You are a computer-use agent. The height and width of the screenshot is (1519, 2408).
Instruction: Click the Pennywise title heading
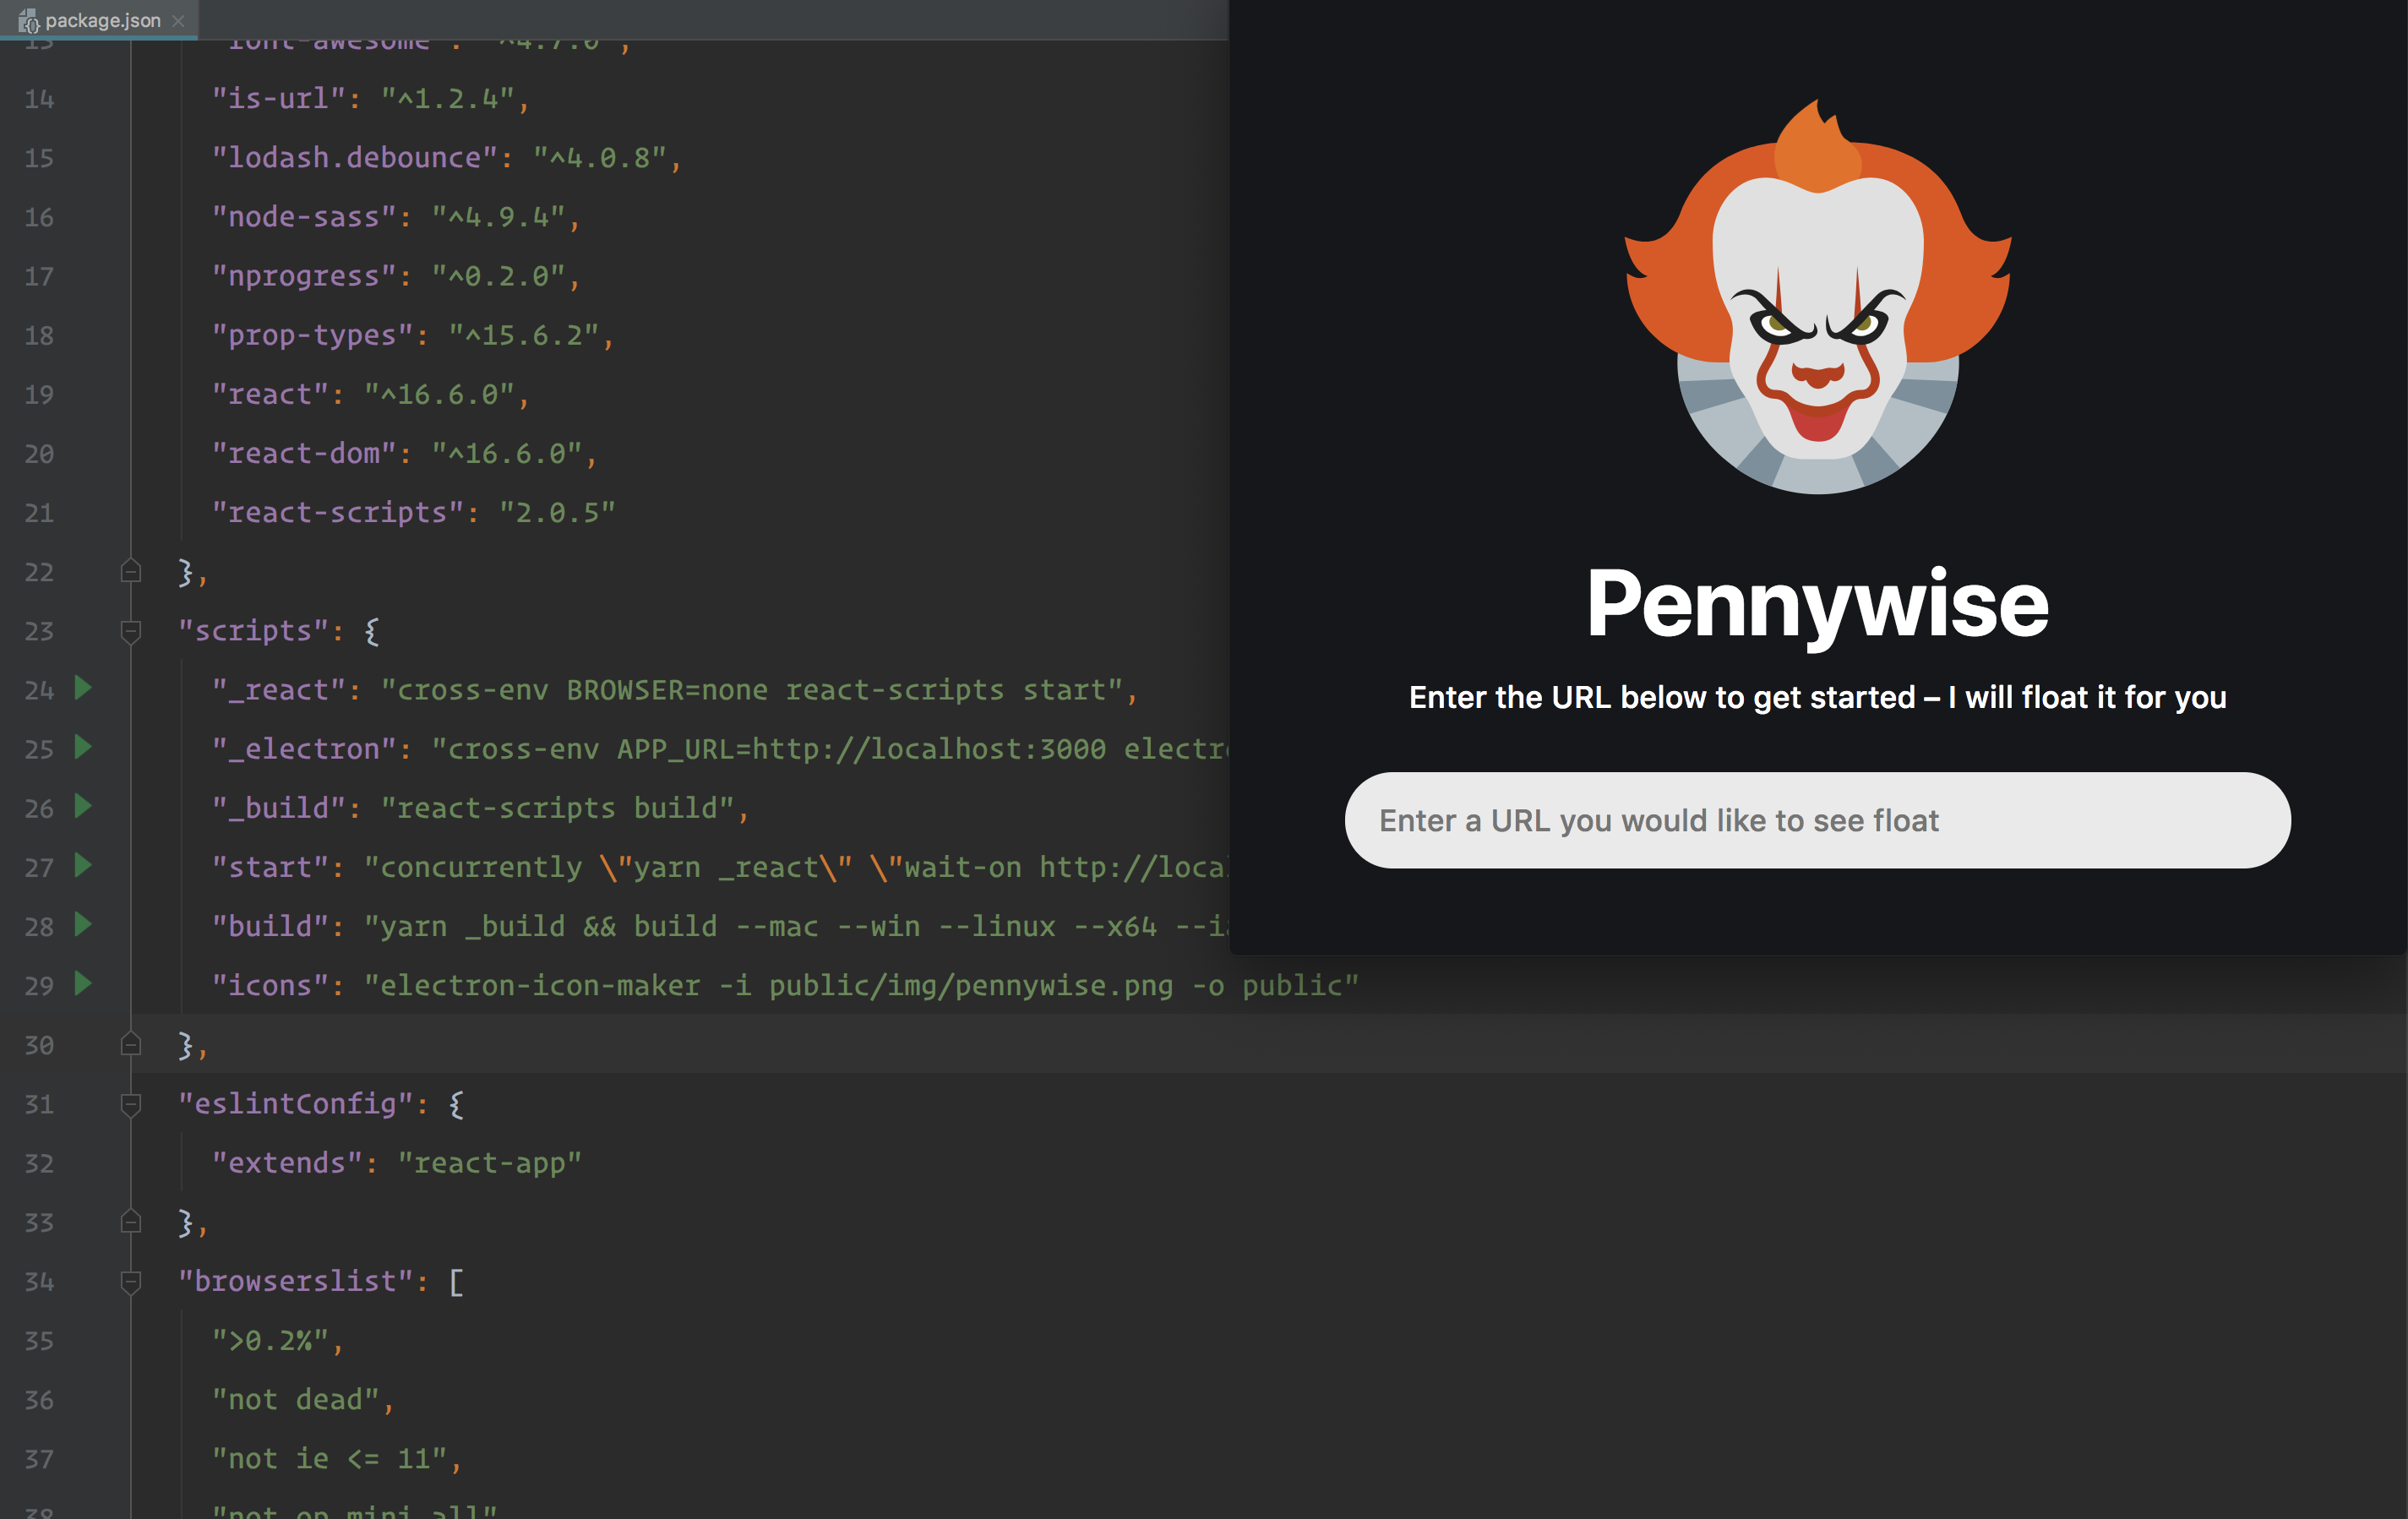click(1817, 603)
